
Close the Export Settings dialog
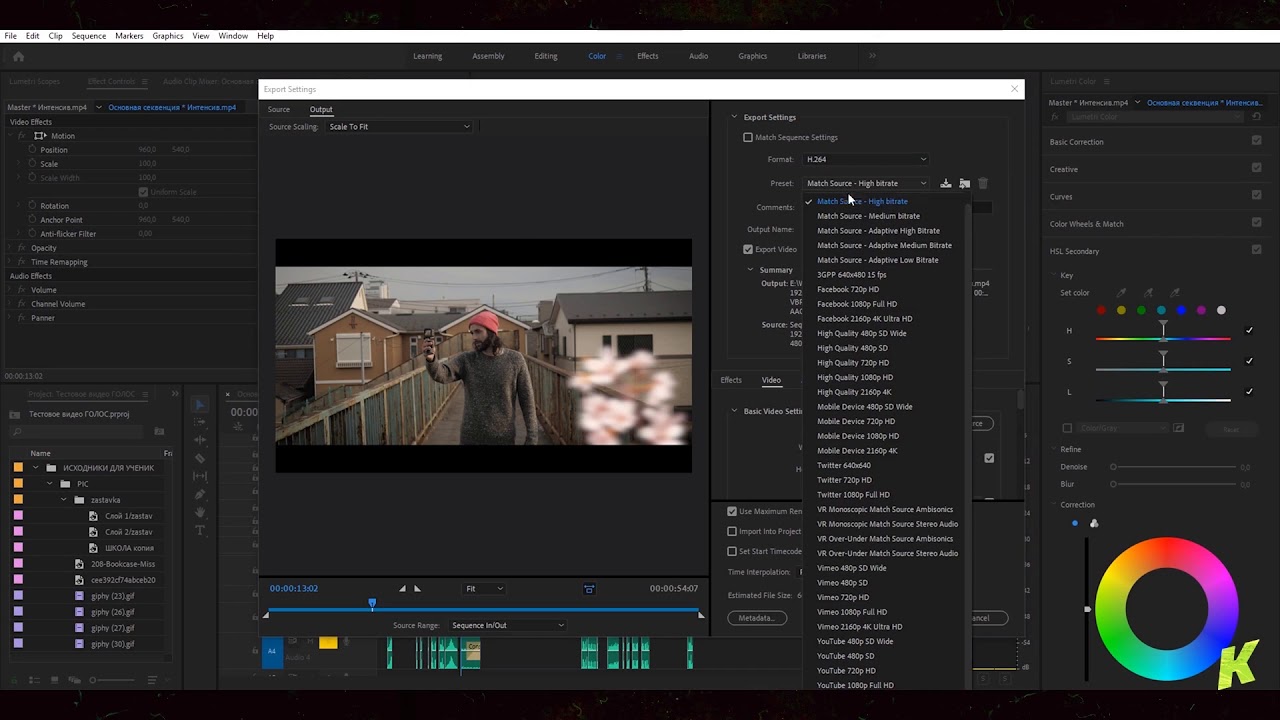click(1015, 89)
